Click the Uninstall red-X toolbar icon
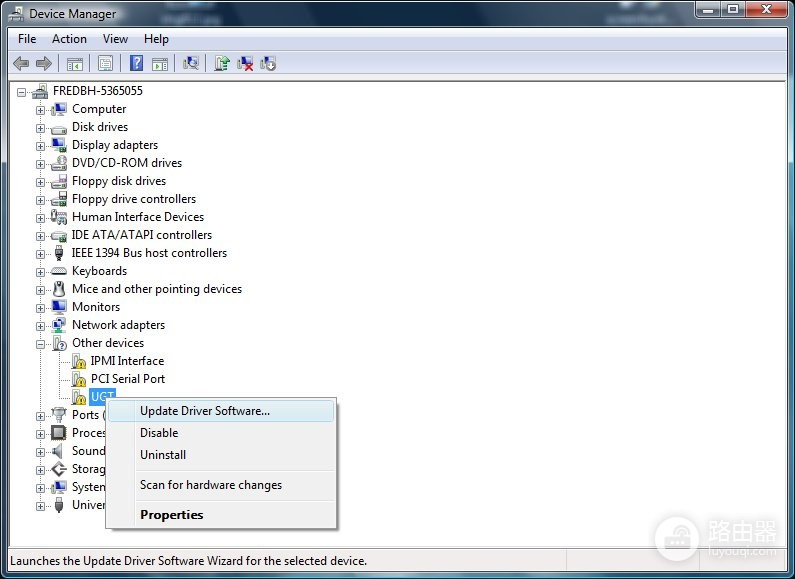Screen dimensions: 795x579 245,63
